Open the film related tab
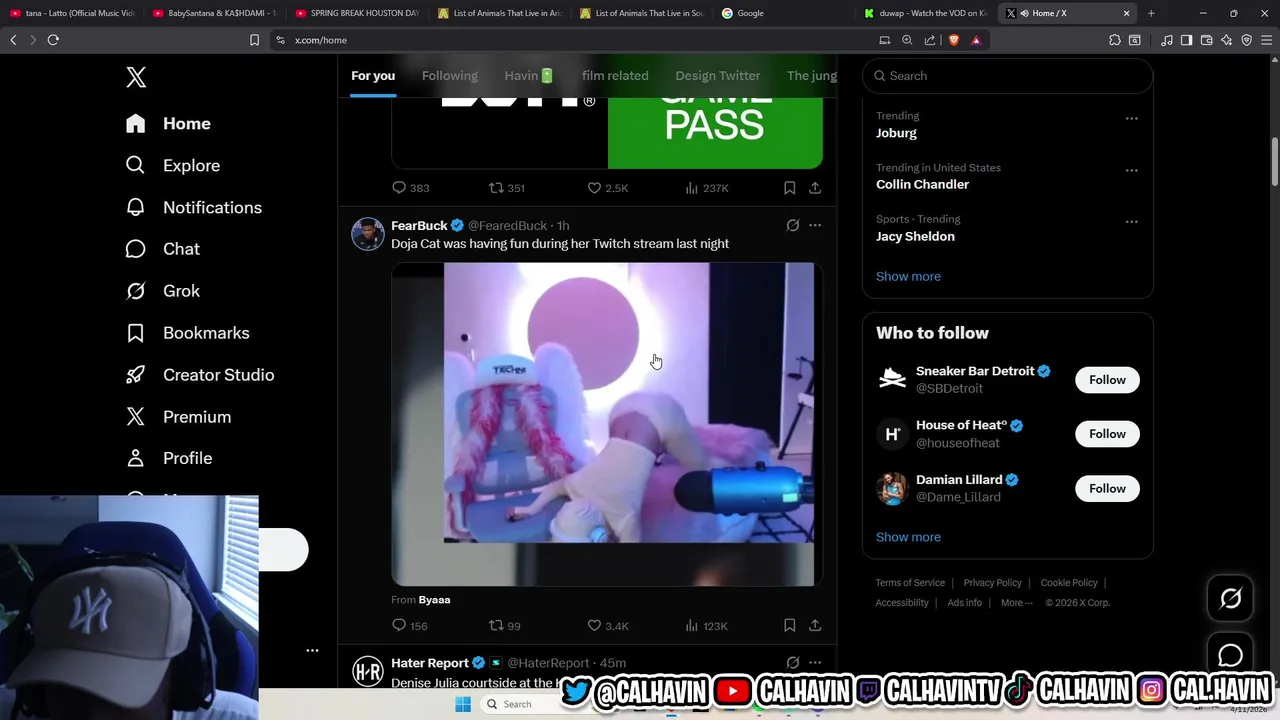The image size is (1280, 720). 615,76
